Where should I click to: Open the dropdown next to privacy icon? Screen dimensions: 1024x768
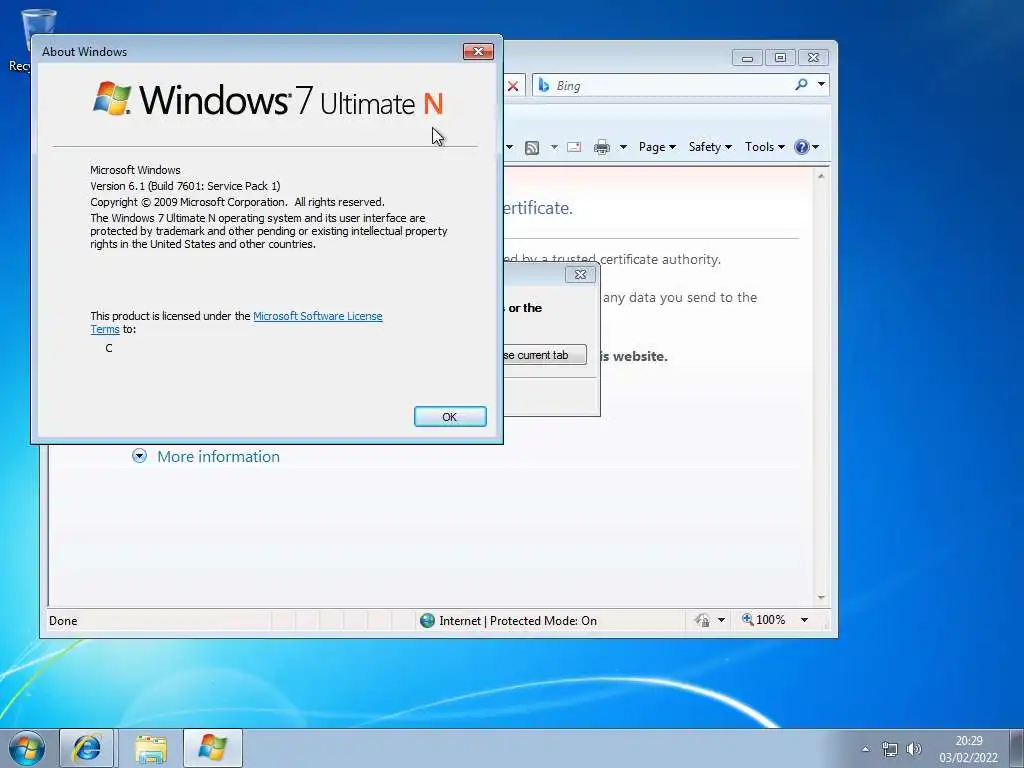pyautogui.click(x=721, y=620)
